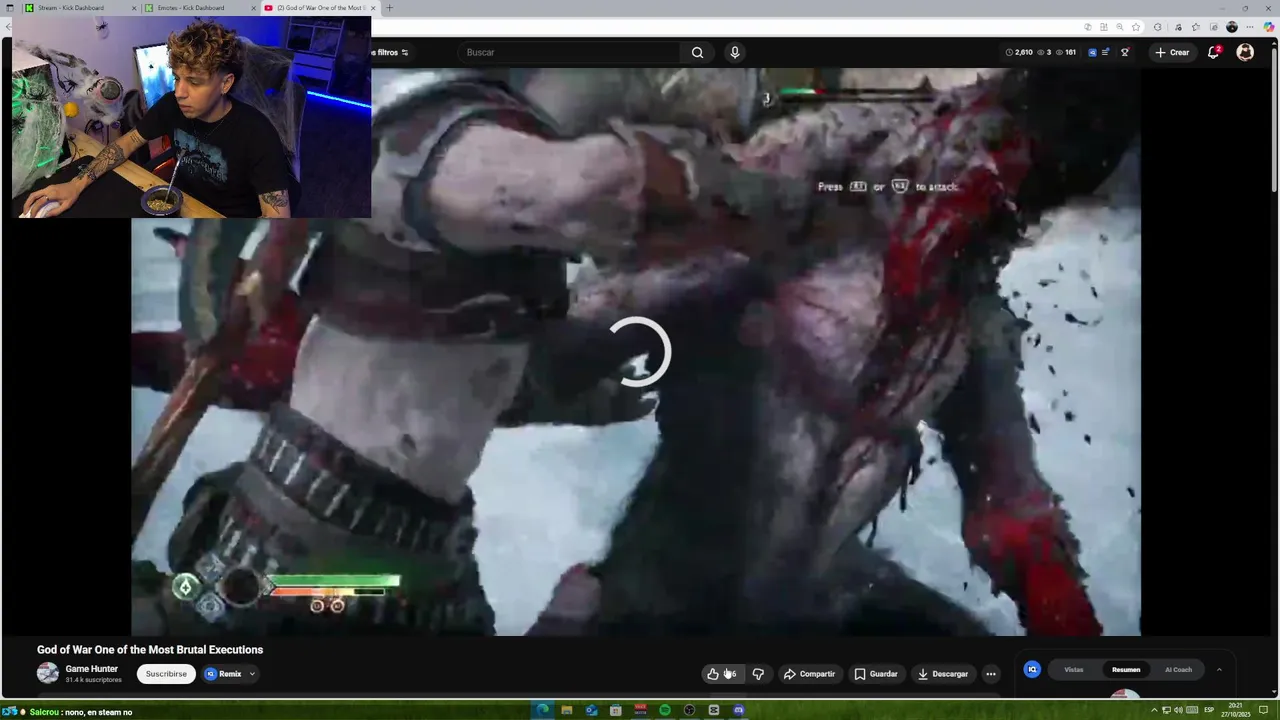Open browser settings ellipsis menu
This screenshot has height=720, width=1280.
(x=1250, y=27)
